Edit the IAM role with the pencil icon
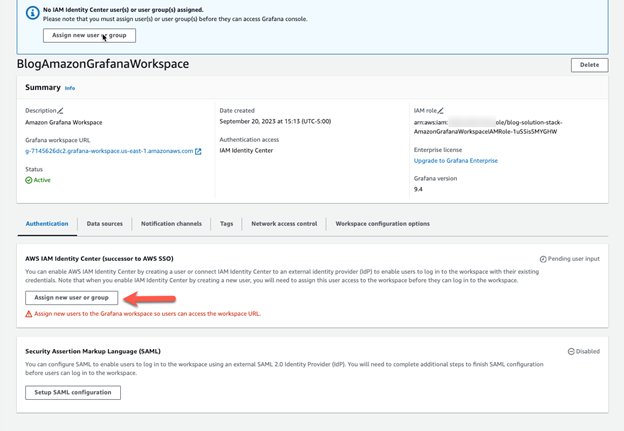This screenshot has width=624, height=431. [x=441, y=111]
